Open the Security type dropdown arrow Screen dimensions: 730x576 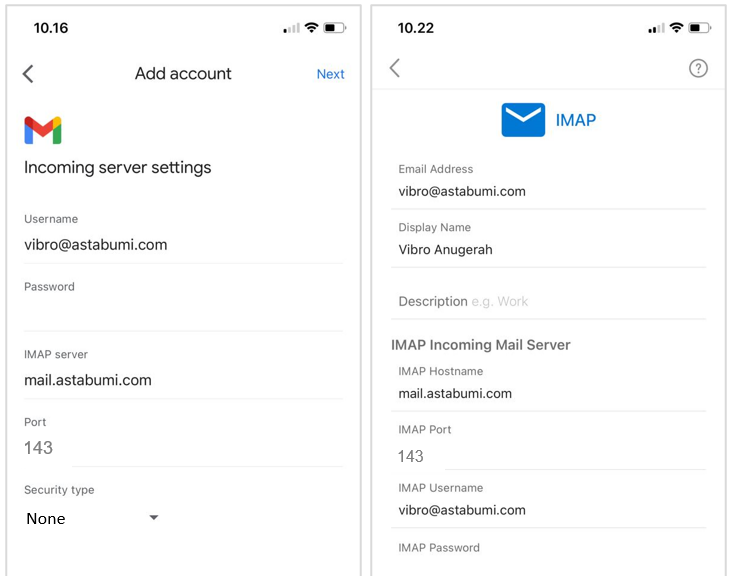click(153, 518)
